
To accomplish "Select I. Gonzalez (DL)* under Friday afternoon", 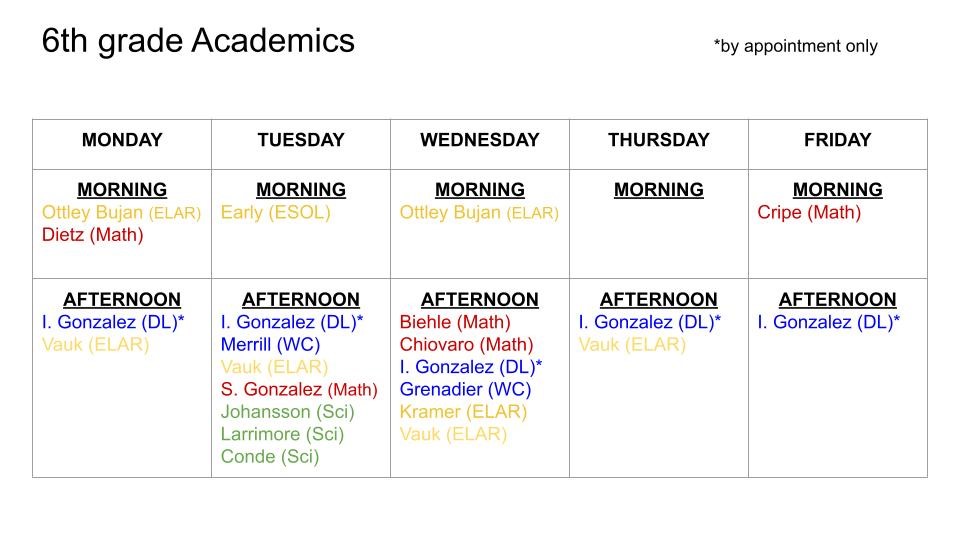I will pos(829,322).
